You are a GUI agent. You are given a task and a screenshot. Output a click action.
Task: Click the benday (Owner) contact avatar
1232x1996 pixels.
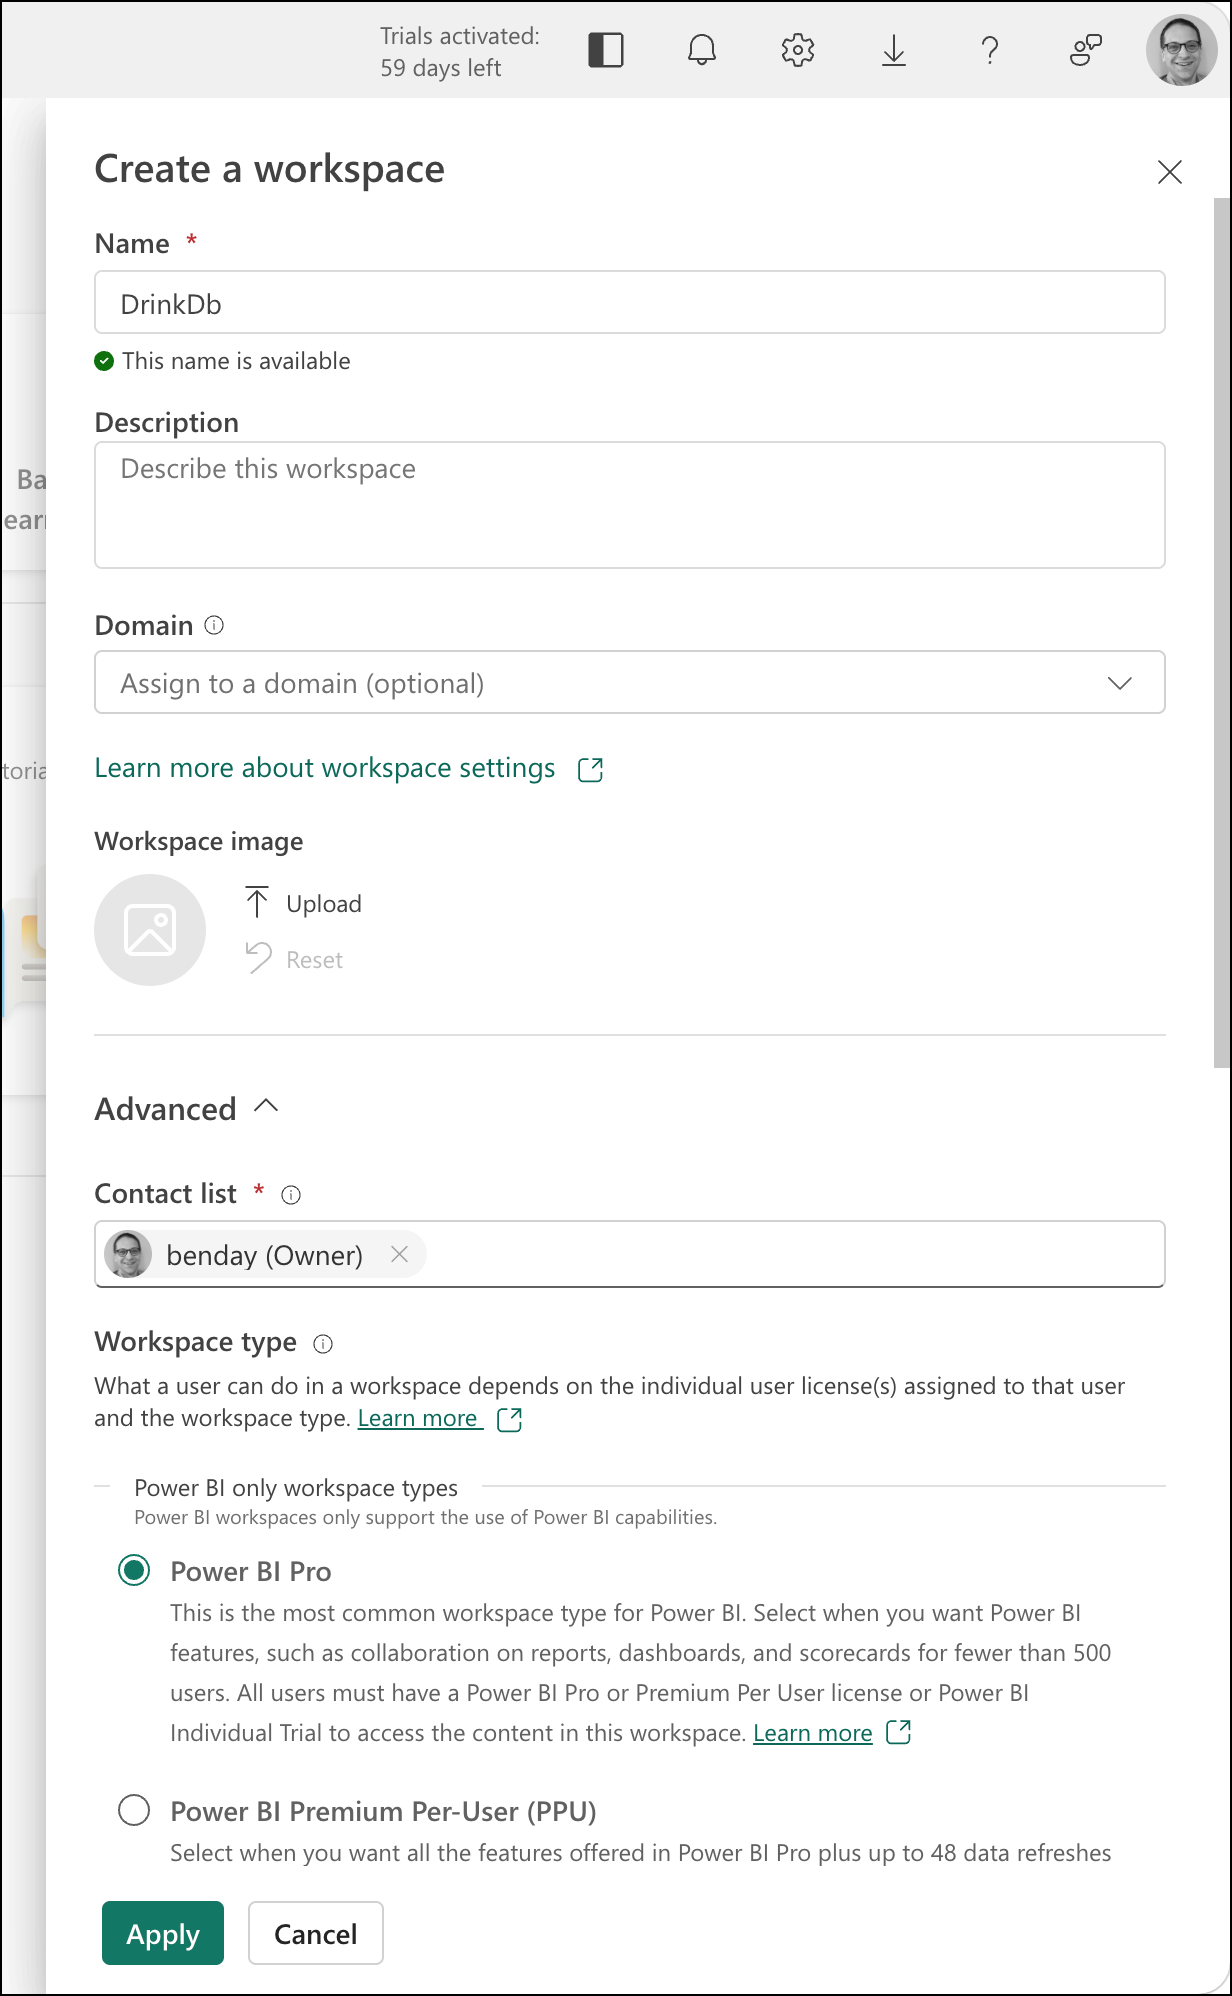(x=128, y=1254)
